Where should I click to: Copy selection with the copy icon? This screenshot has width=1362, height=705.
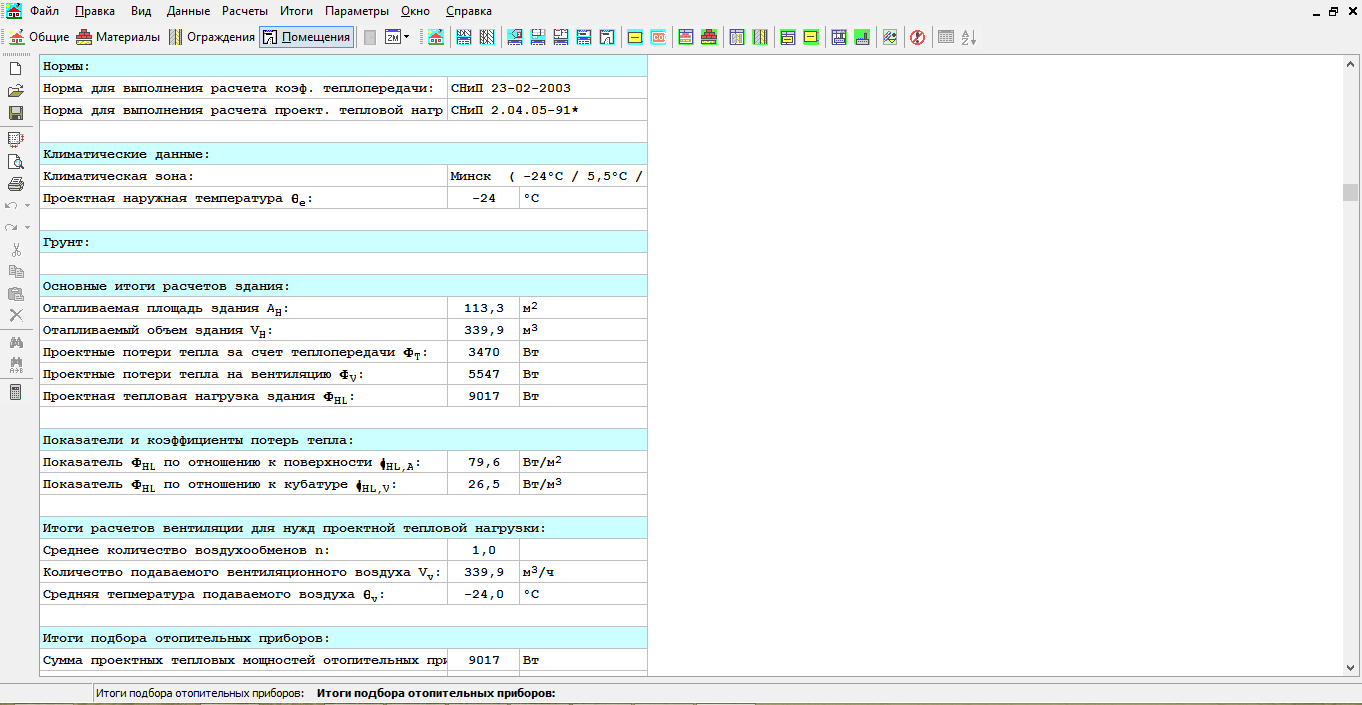point(15,271)
